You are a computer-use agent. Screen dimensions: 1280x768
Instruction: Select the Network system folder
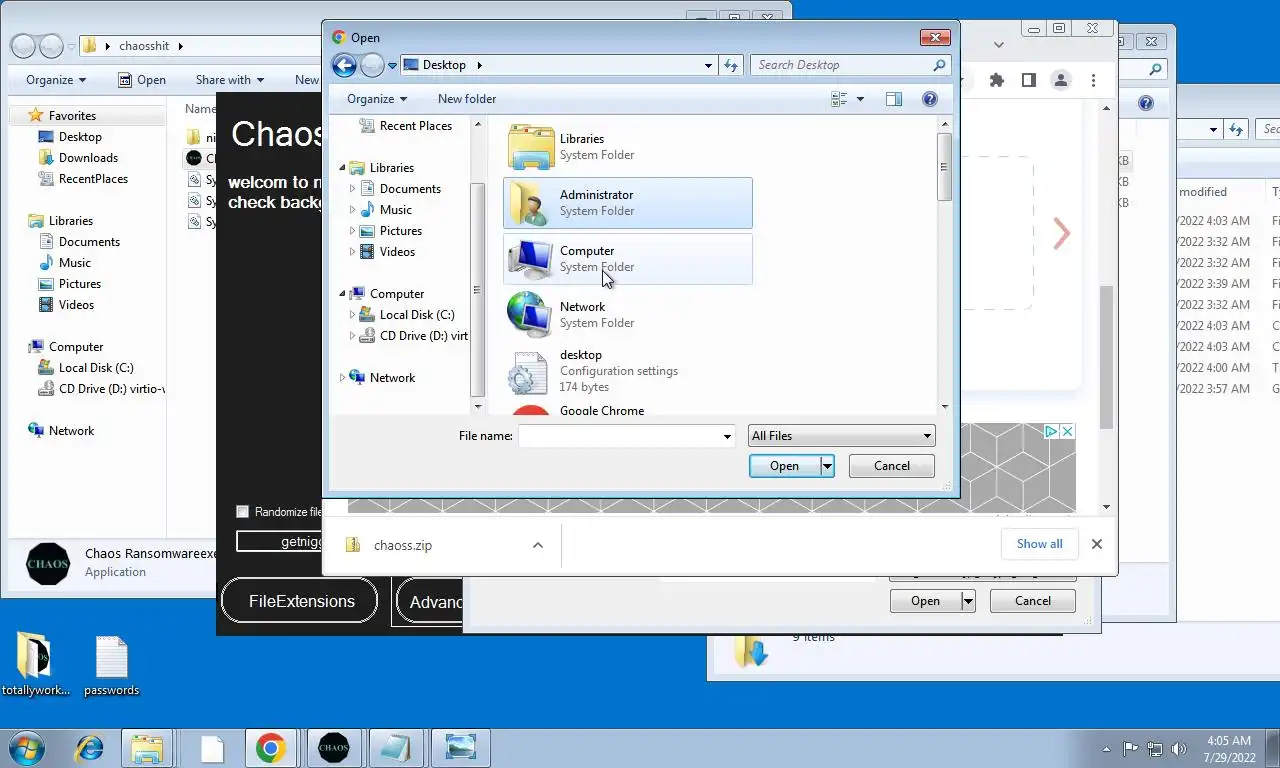pyautogui.click(x=628, y=315)
